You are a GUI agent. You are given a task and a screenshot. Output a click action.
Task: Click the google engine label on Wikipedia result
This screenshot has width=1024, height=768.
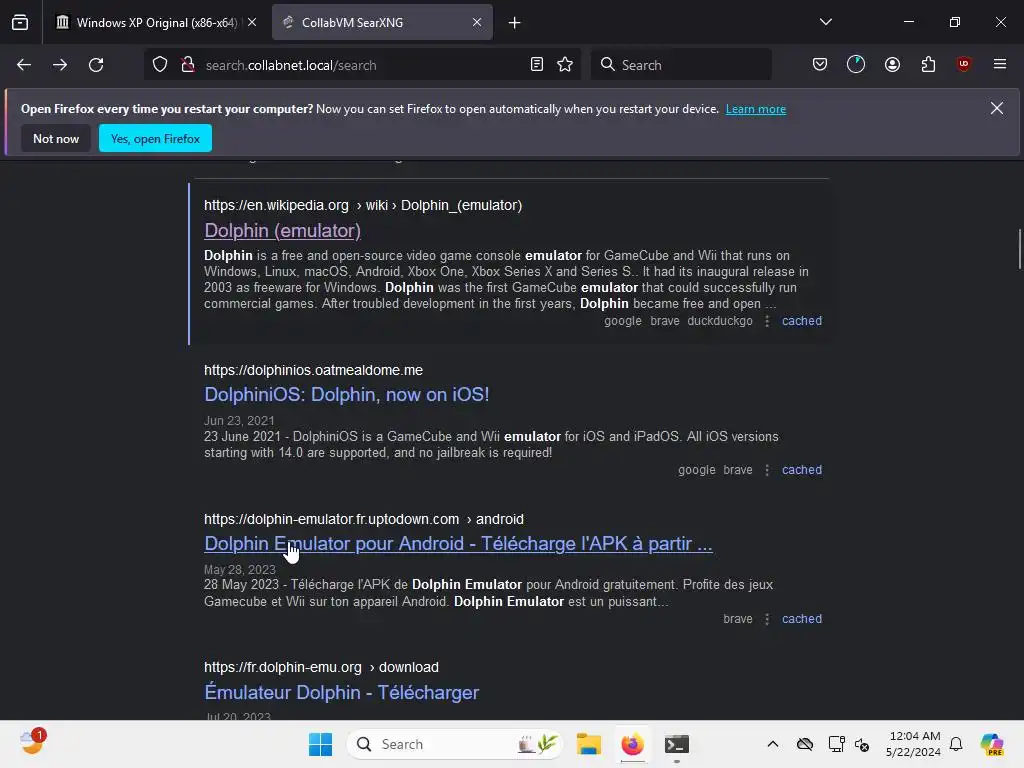(x=622, y=321)
